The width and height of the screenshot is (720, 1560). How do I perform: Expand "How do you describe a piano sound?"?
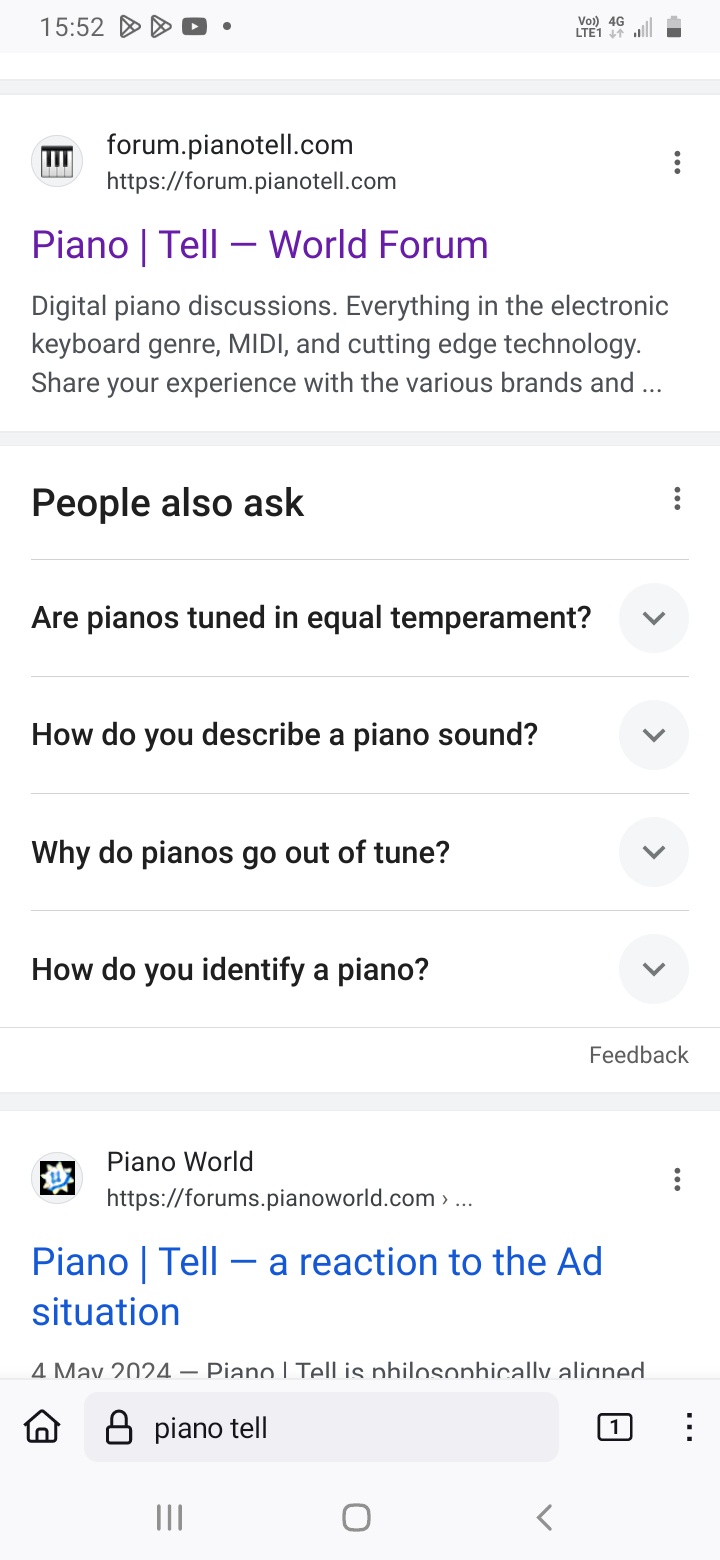[x=654, y=735]
